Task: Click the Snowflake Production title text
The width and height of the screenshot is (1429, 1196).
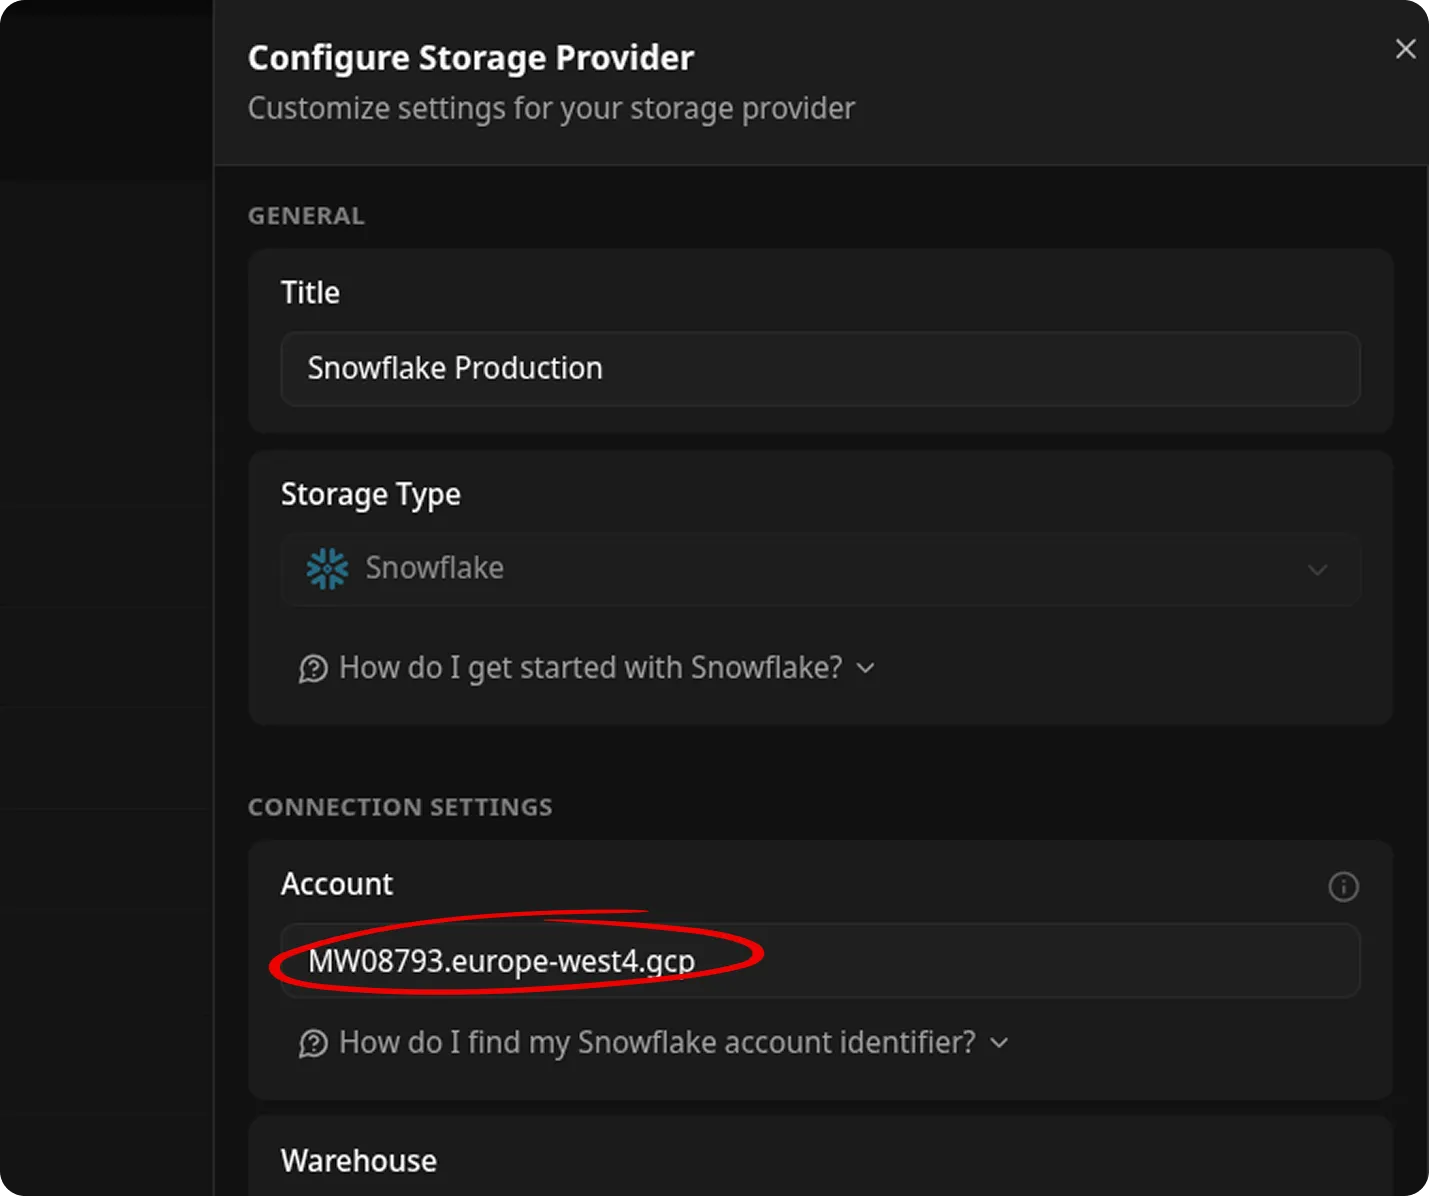Action: pyautogui.click(x=455, y=369)
